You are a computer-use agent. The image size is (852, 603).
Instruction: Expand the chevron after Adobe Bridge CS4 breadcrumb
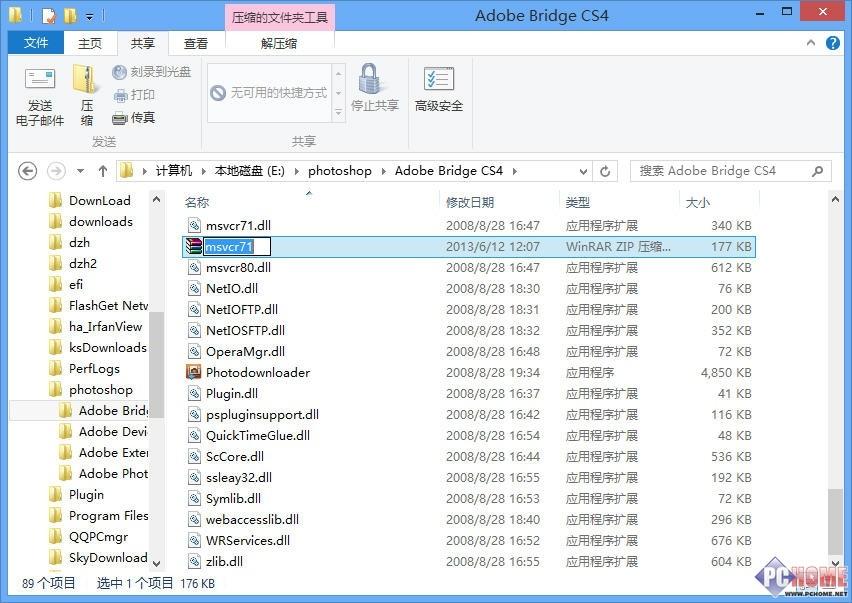click(514, 171)
